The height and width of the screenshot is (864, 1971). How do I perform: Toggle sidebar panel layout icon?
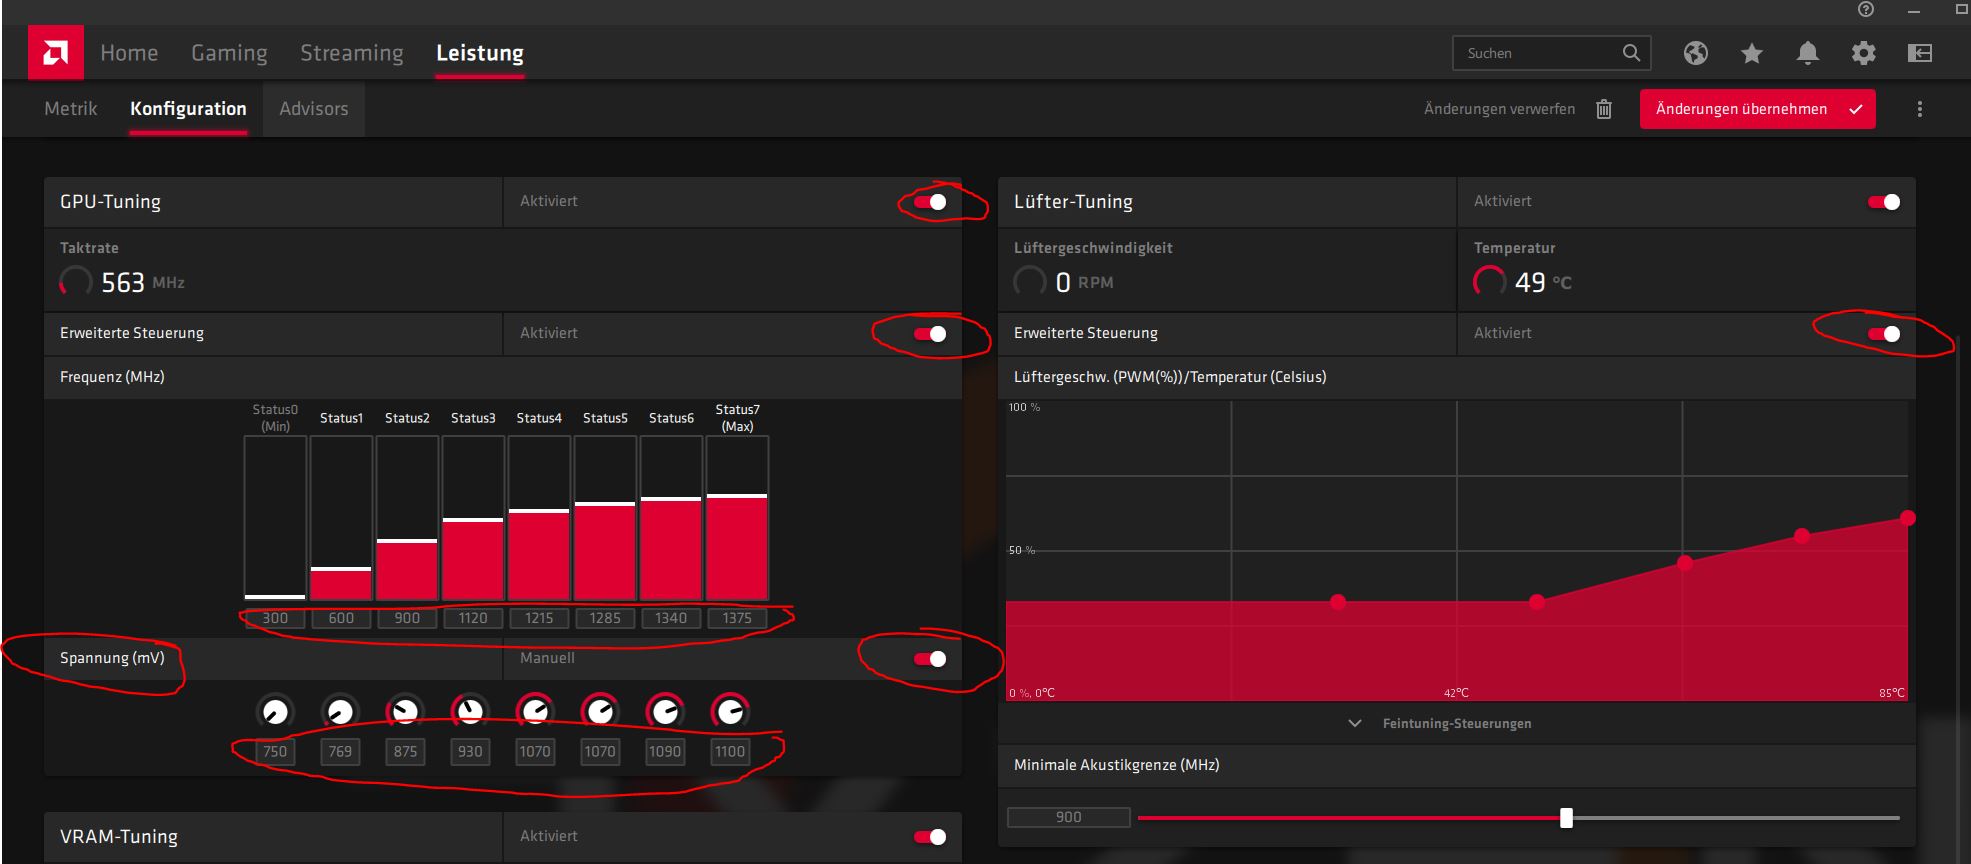pyautogui.click(x=1920, y=53)
